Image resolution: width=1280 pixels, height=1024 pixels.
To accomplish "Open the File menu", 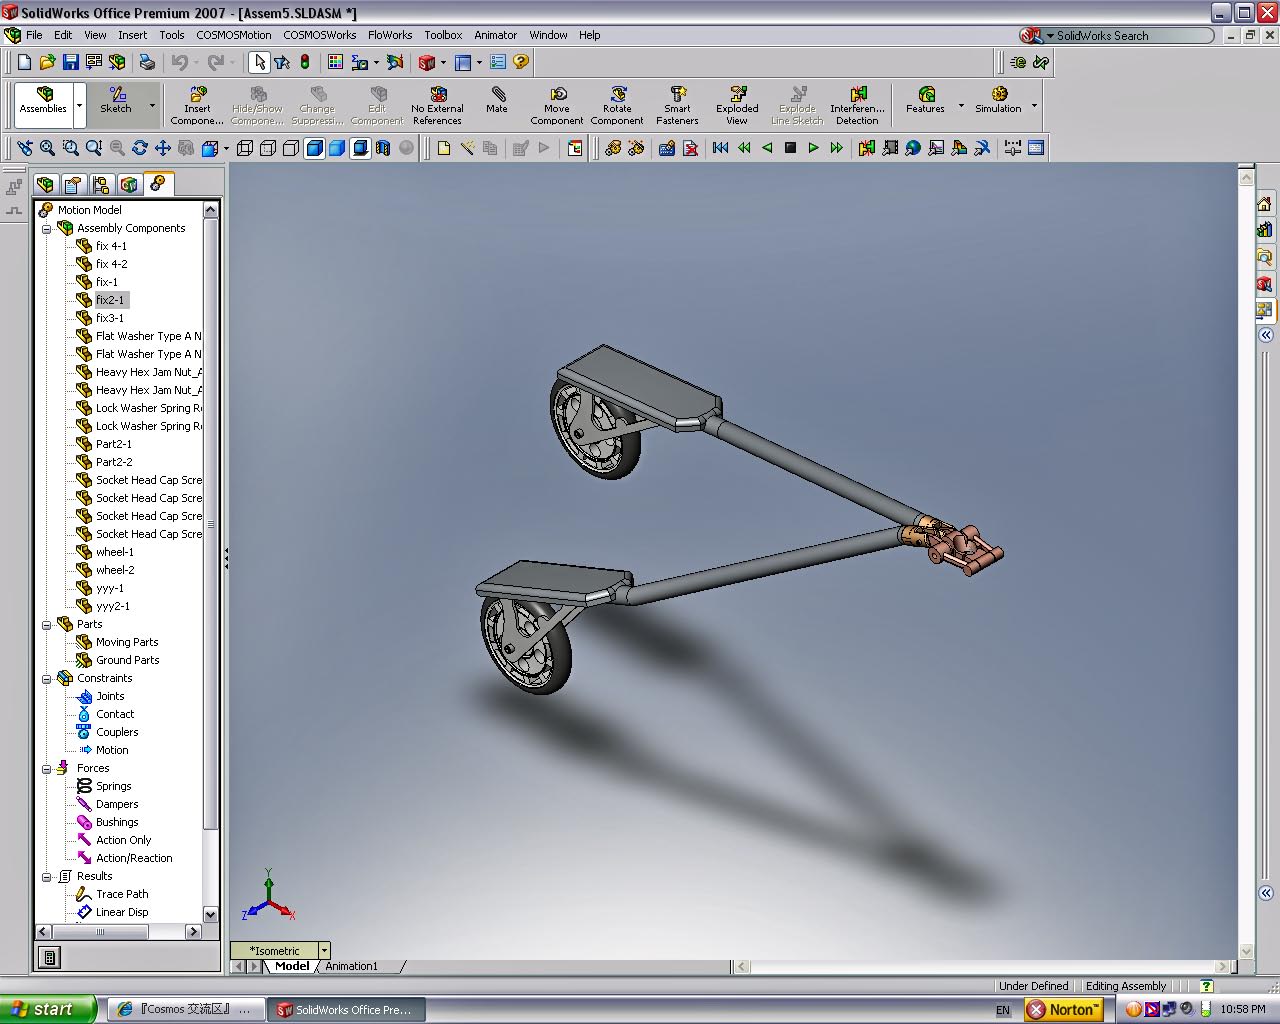I will [x=34, y=35].
